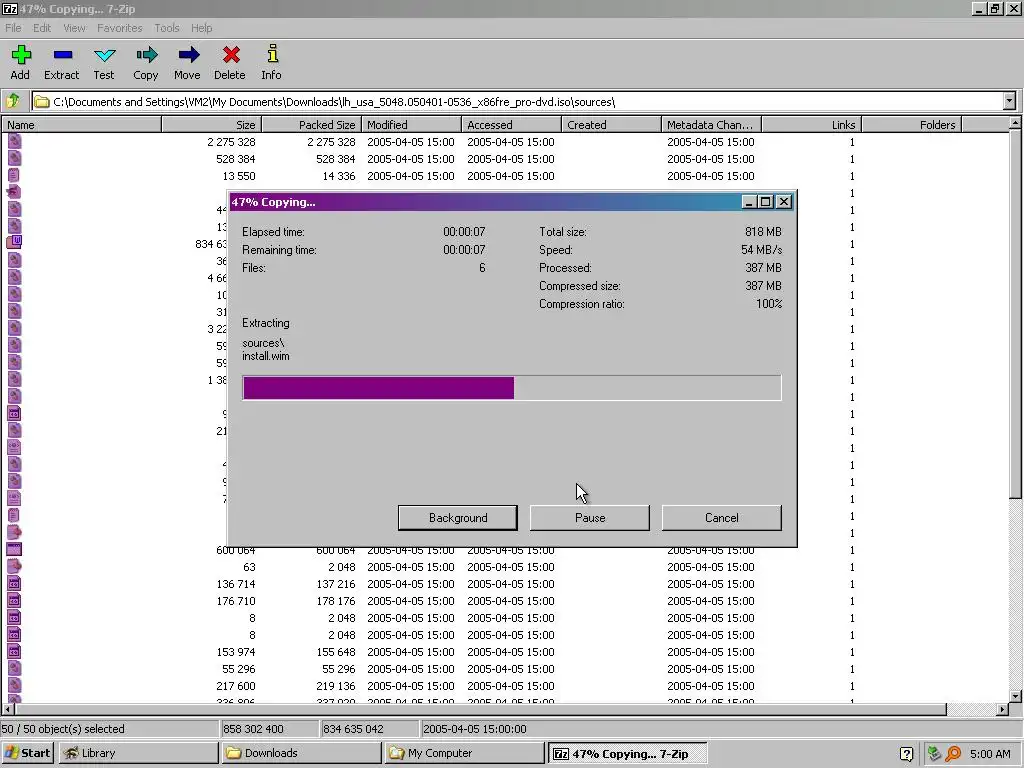This screenshot has width=1024, height=768.
Task: Click the 7-Zip Copying taskbar button
Action: click(627, 753)
